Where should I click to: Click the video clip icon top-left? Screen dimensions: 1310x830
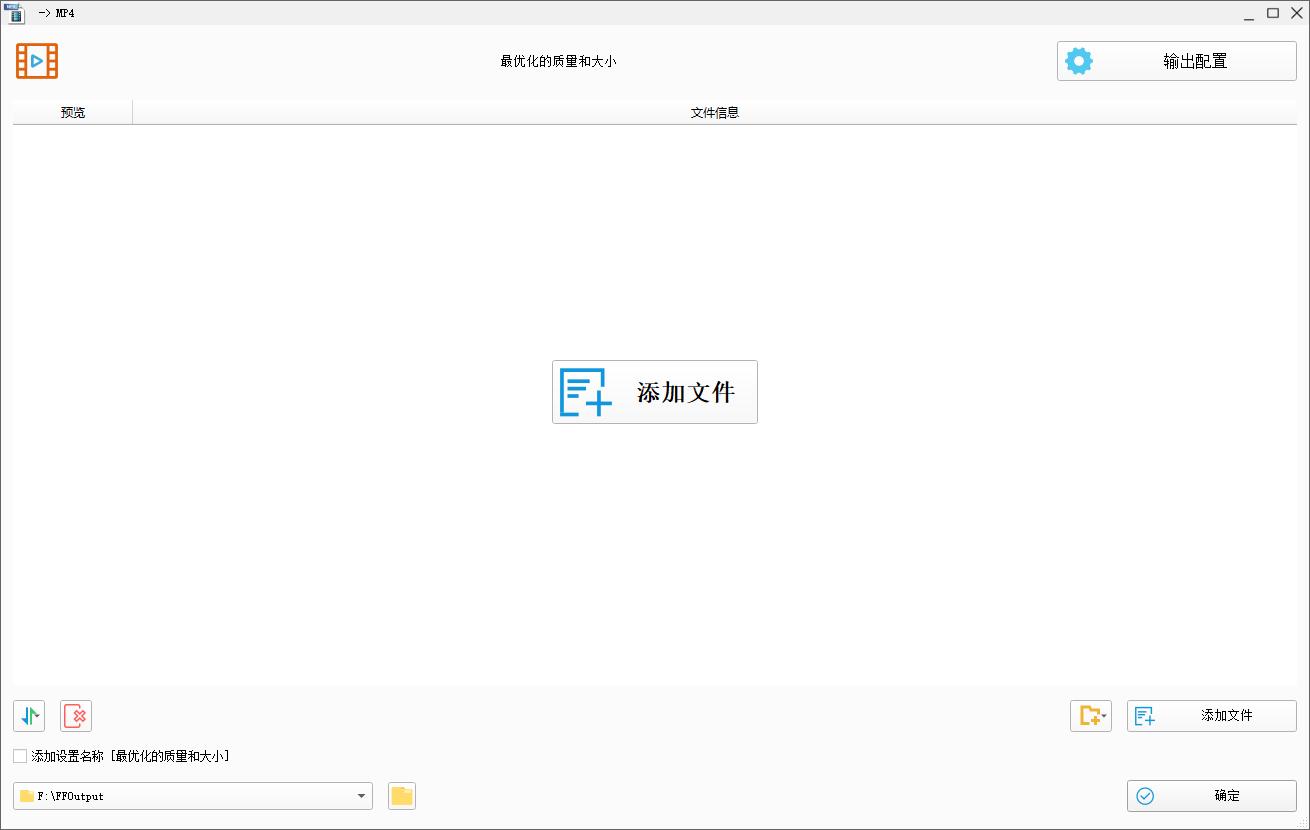point(36,60)
